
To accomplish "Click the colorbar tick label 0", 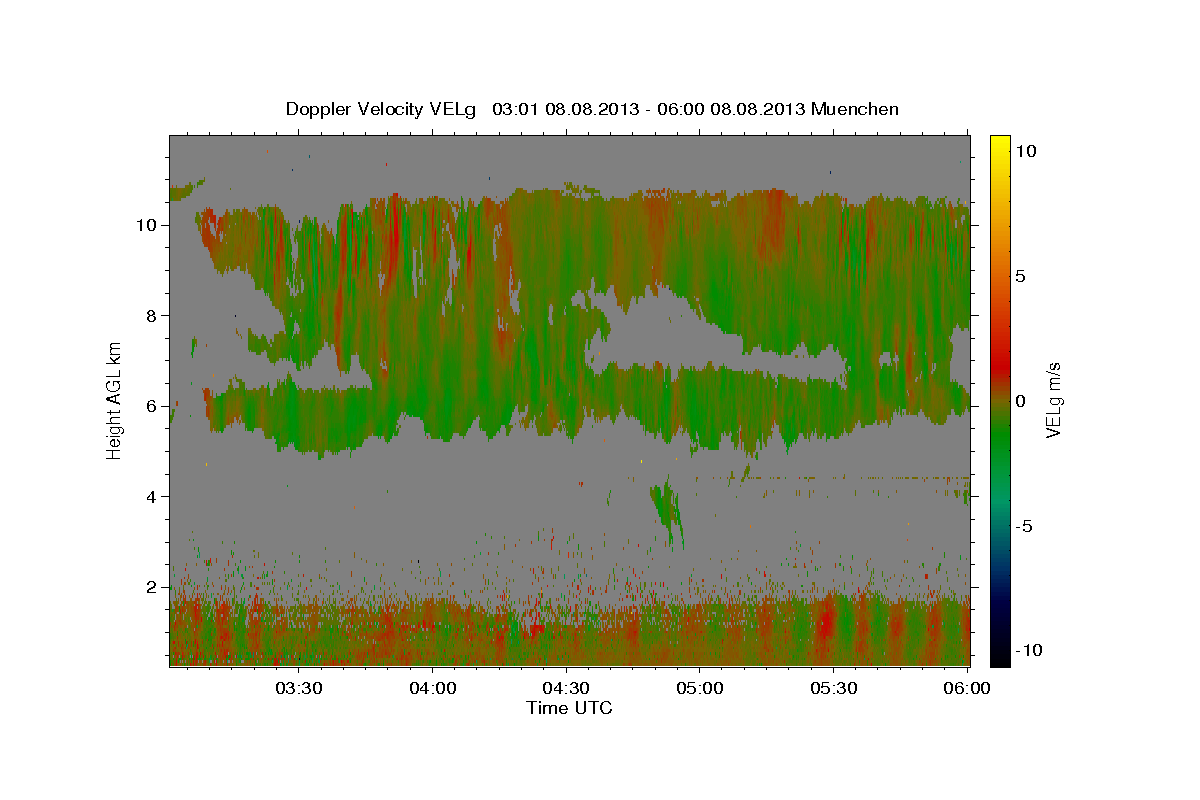I will pos(1020,400).
